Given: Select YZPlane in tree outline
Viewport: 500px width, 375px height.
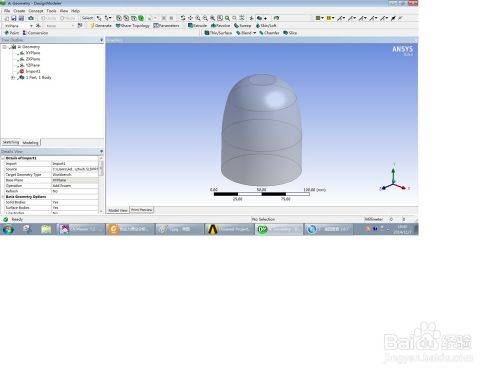Looking at the screenshot, I should pyautogui.click(x=33, y=65).
